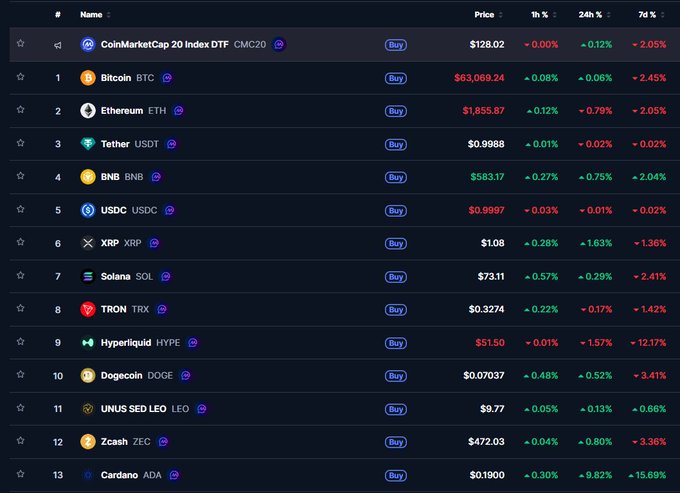The width and height of the screenshot is (680, 493).
Task: Sort table by 1h % column
Action: pyautogui.click(x=543, y=15)
